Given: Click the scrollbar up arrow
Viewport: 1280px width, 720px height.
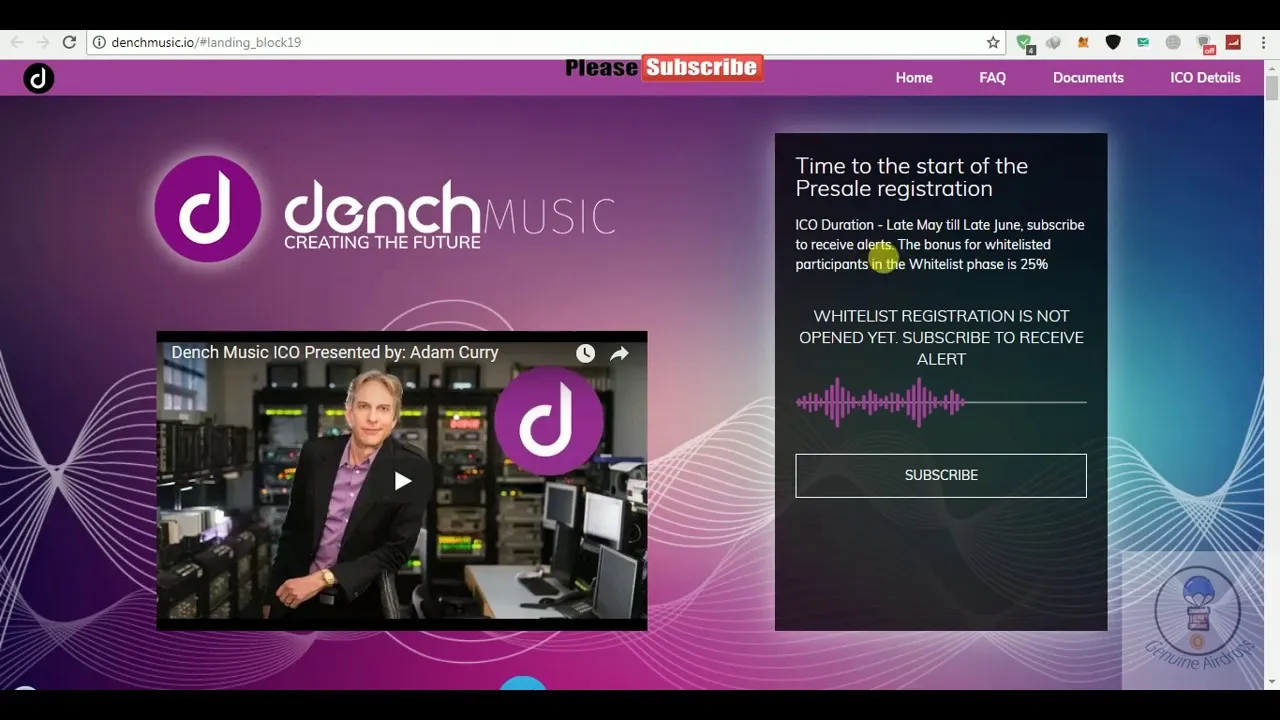Looking at the screenshot, I should tap(1271, 68).
